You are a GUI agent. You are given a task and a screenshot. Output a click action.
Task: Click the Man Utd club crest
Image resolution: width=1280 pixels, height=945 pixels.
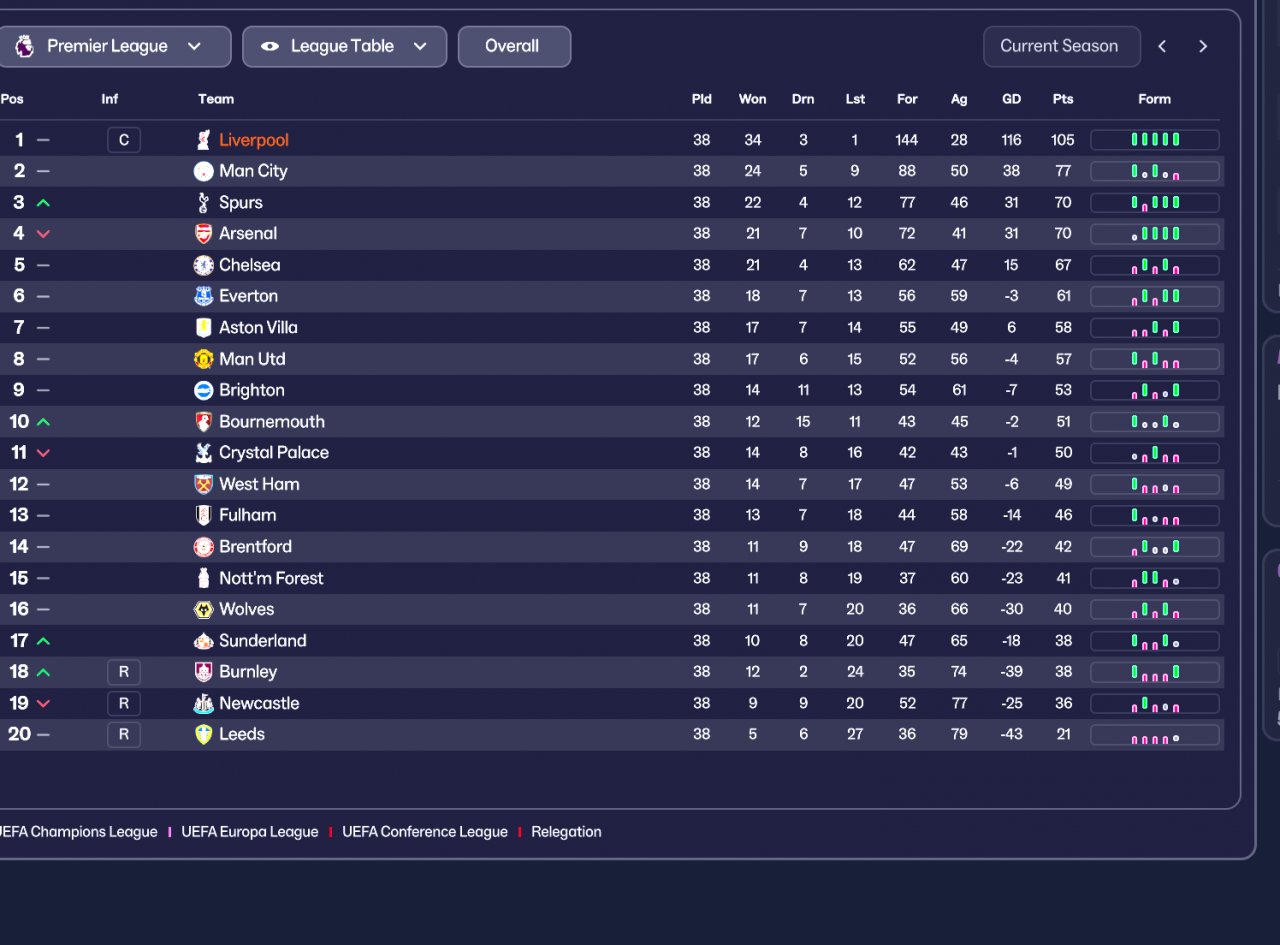pos(204,359)
